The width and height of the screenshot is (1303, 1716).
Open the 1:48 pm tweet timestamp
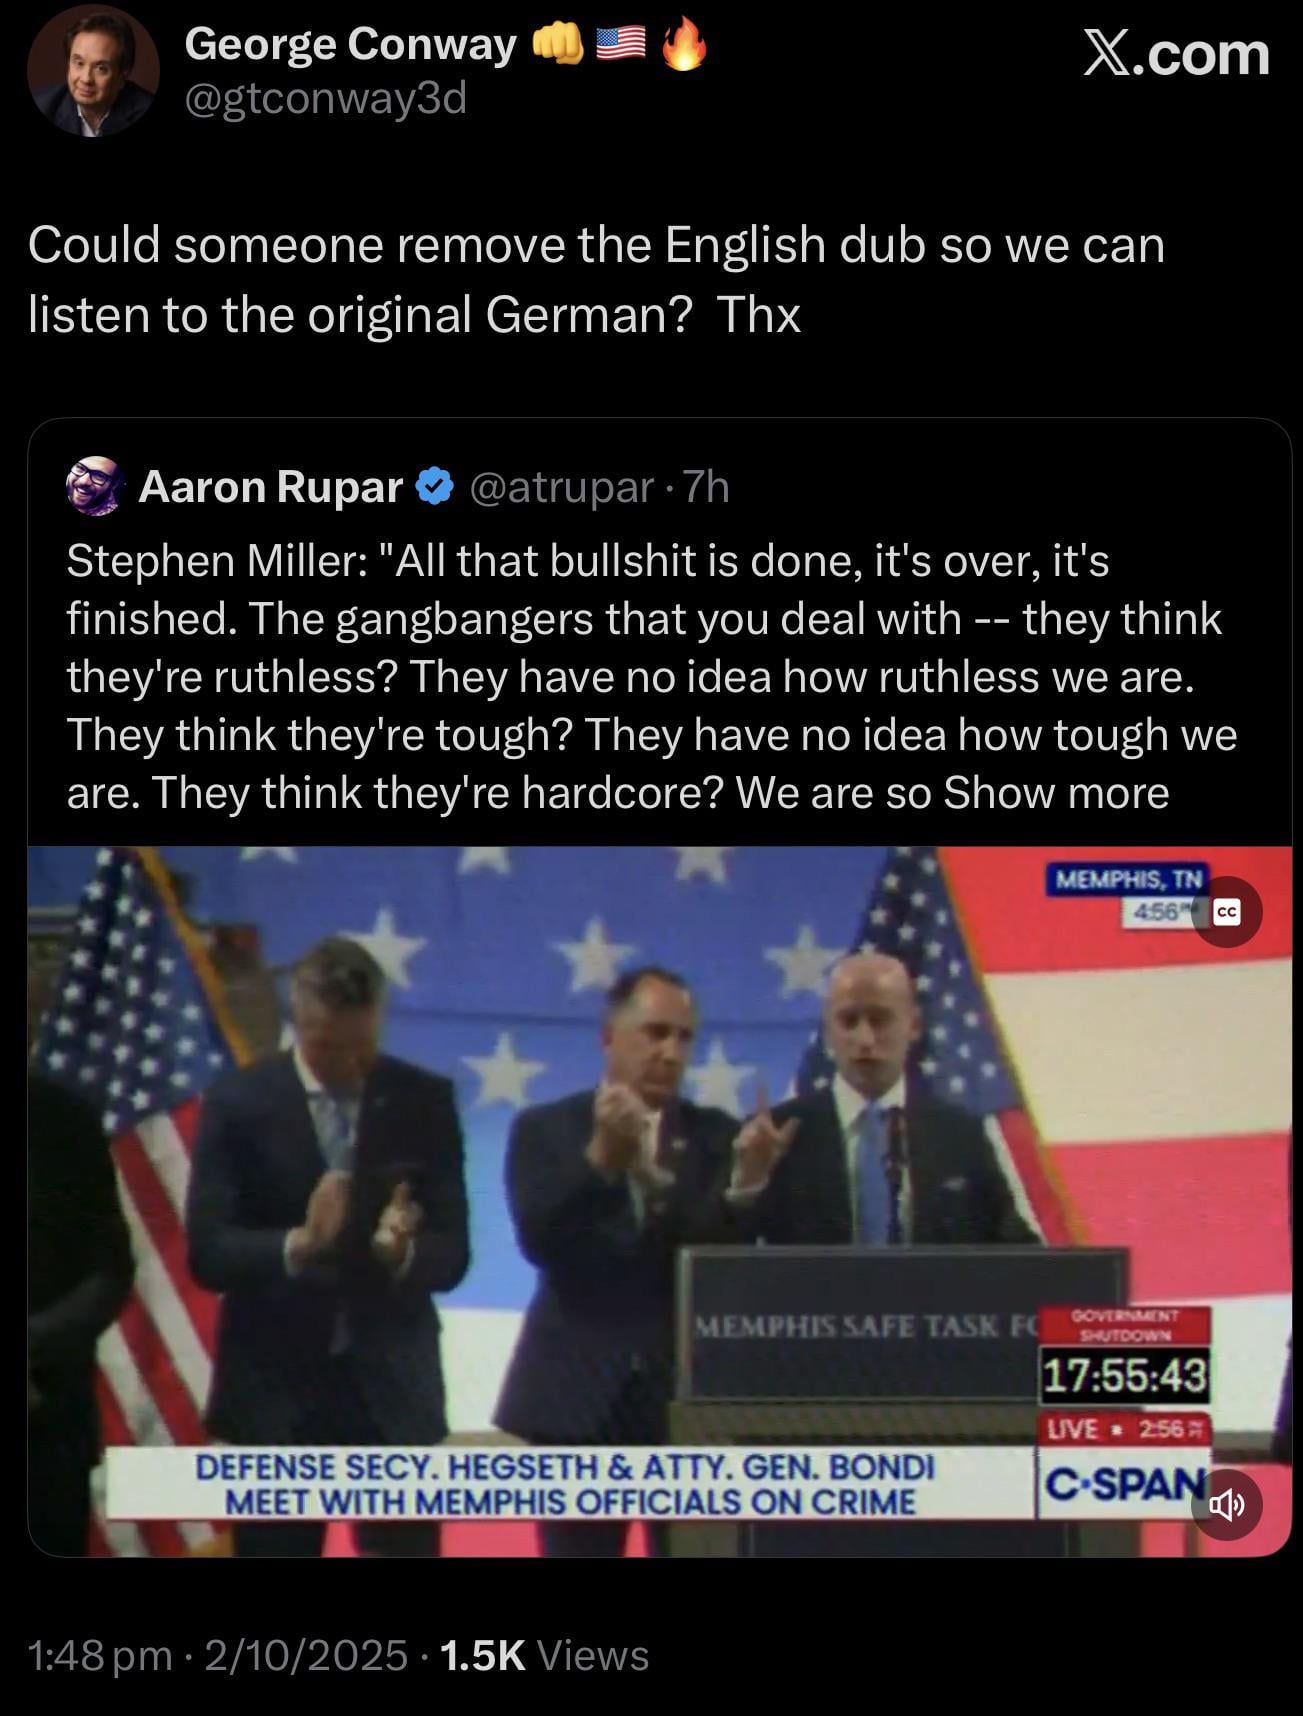click(x=100, y=1655)
